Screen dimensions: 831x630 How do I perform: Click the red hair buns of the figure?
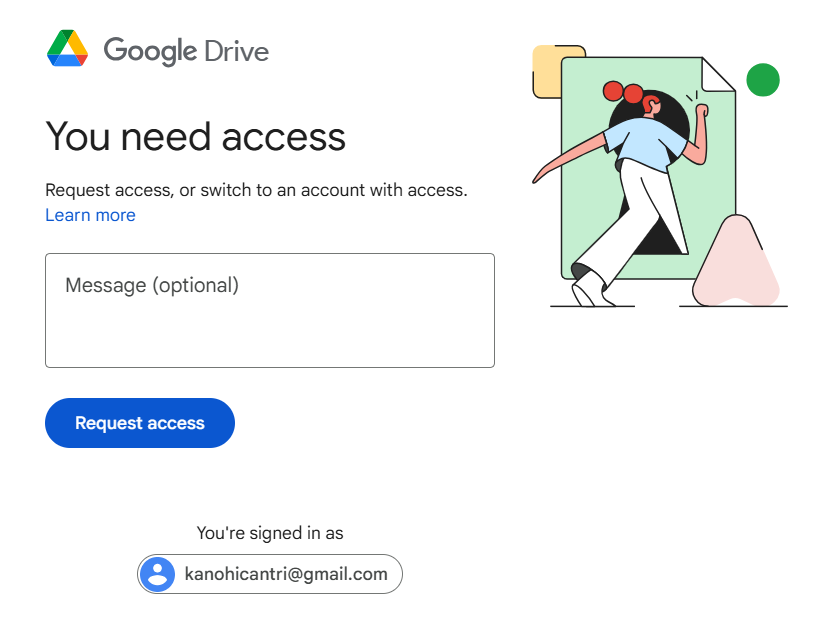click(623, 92)
